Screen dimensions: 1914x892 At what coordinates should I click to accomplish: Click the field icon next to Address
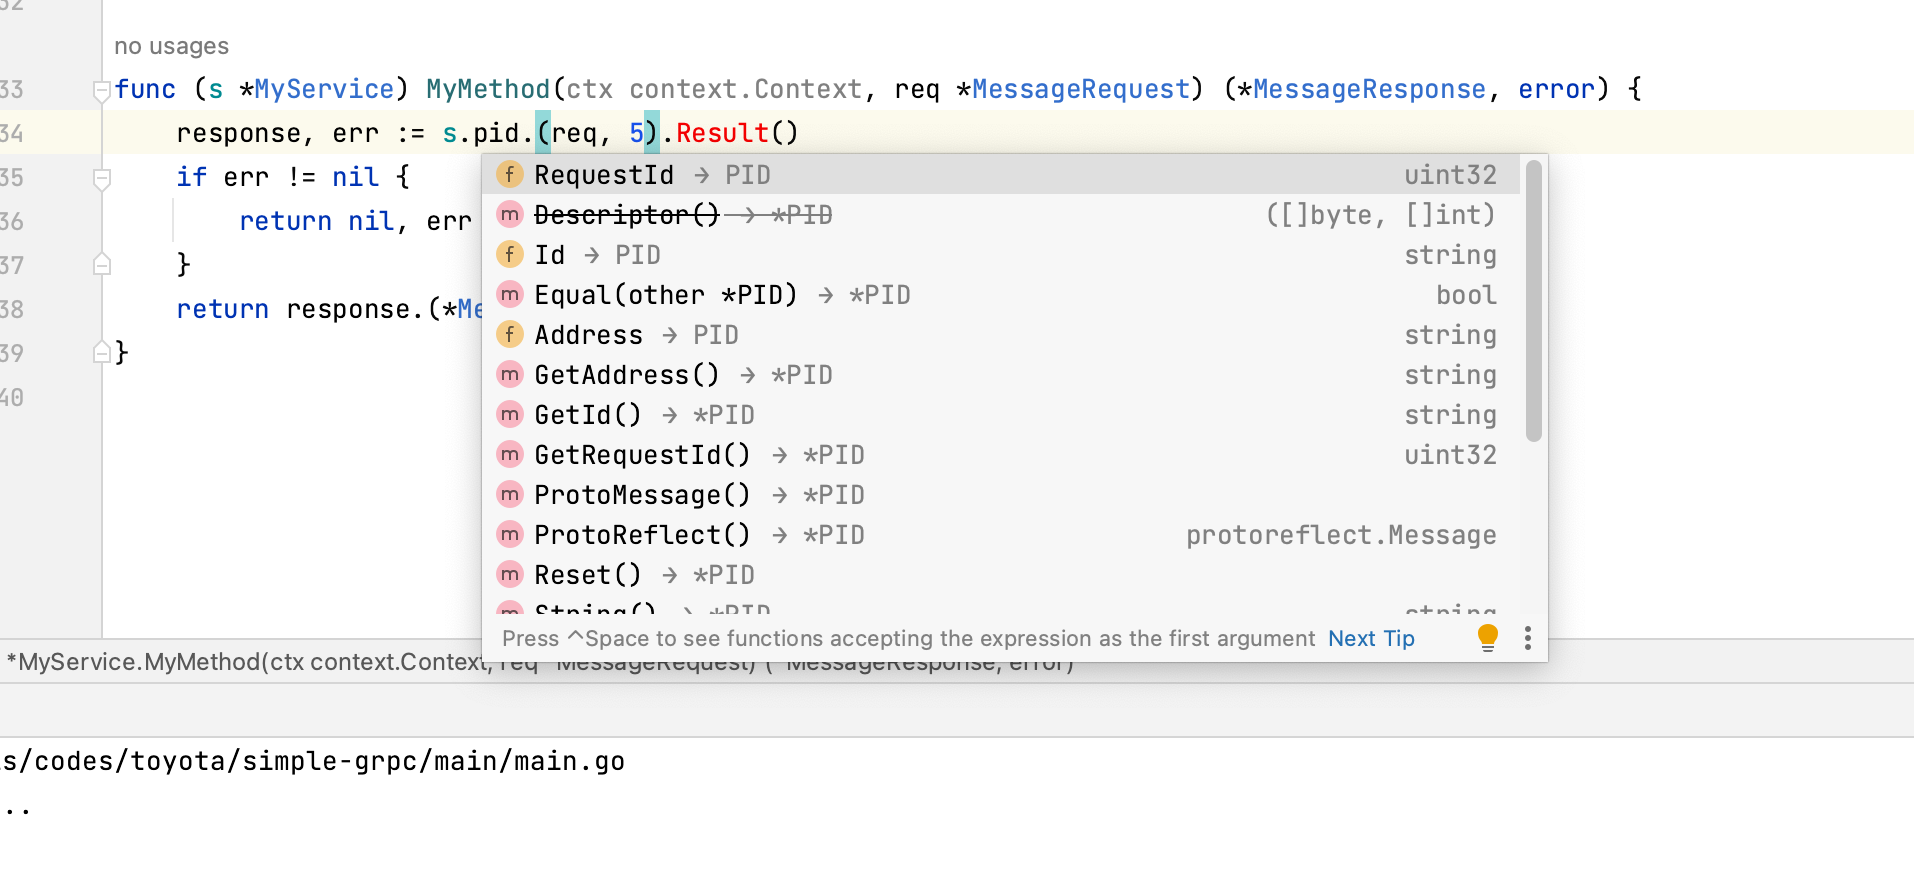(x=510, y=334)
